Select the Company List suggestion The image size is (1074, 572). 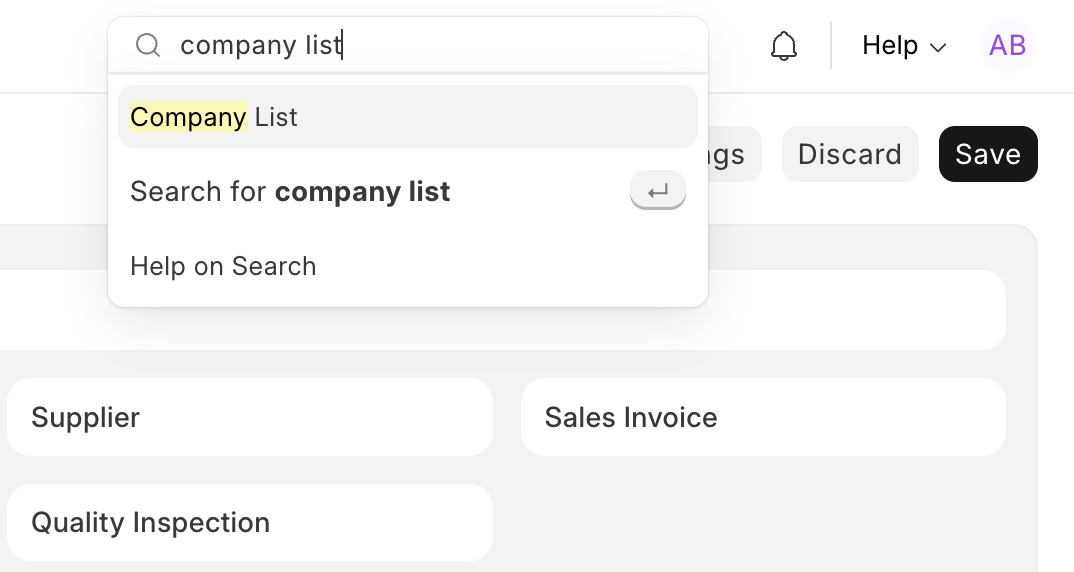408,116
